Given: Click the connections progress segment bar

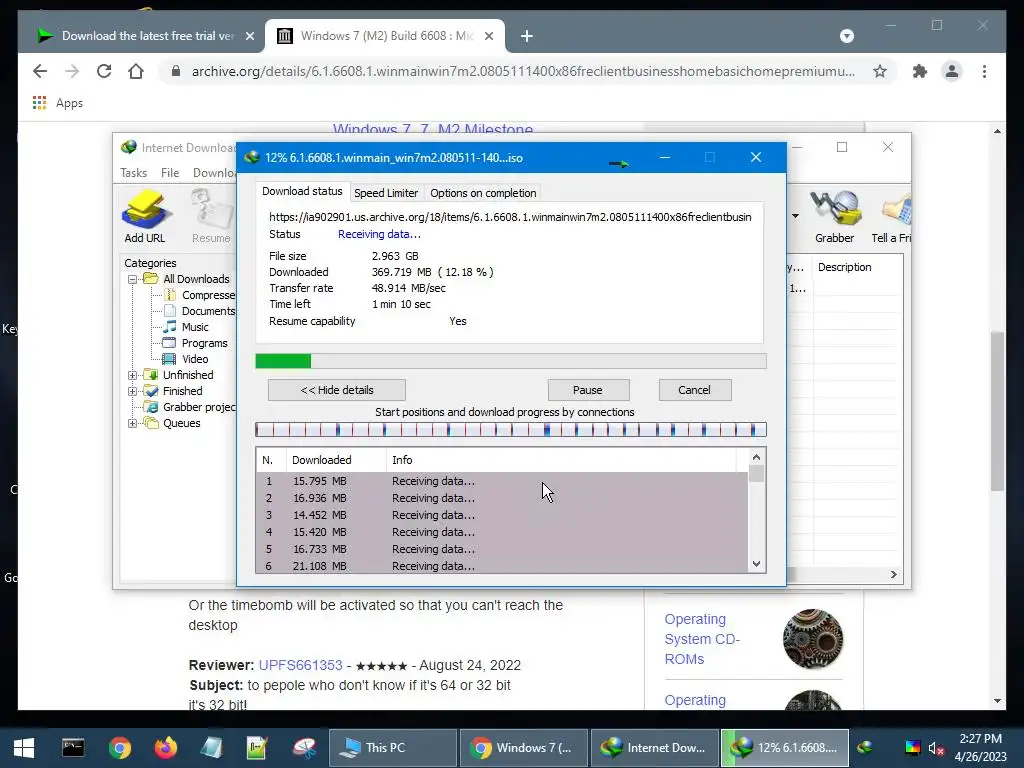Looking at the screenshot, I should [x=511, y=429].
